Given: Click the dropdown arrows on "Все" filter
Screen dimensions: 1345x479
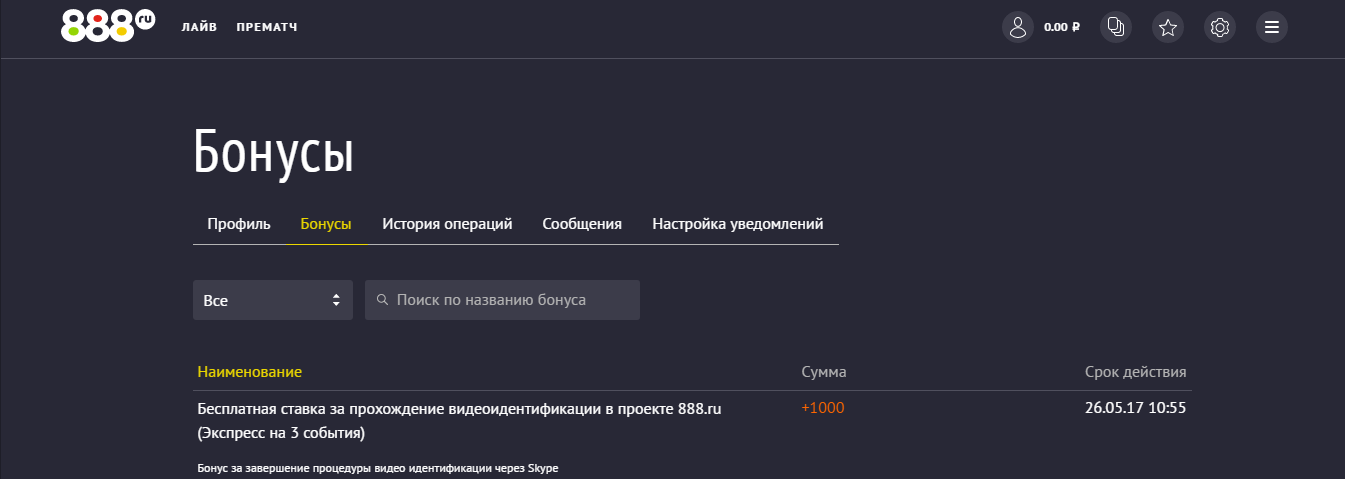Looking at the screenshot, I should (336, 300).
